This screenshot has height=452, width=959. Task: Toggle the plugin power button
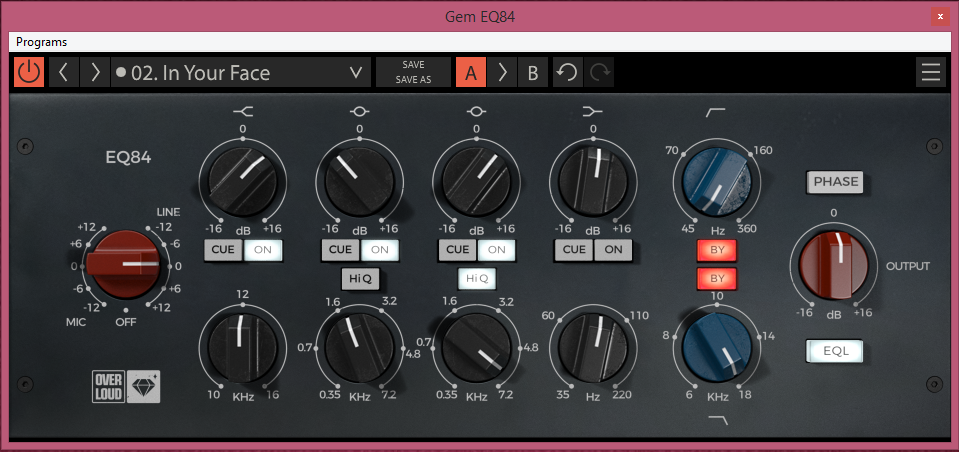pos(29,73)
